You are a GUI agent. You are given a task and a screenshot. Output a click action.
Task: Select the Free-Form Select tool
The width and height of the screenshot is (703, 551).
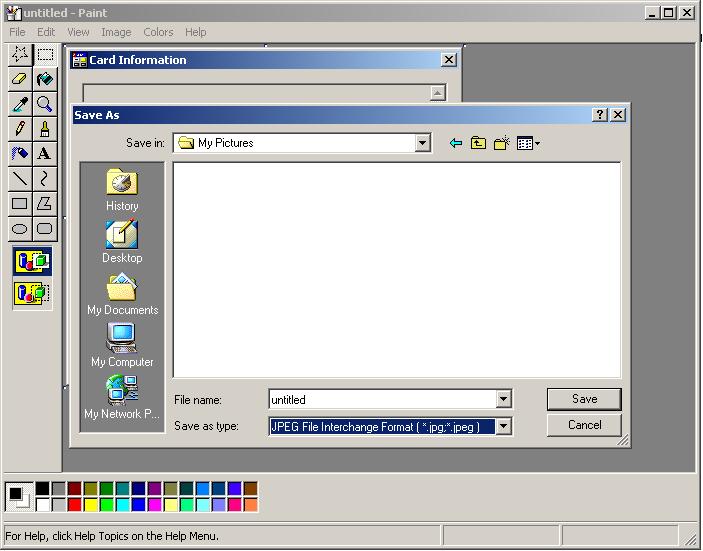click(x=20, y=54)
